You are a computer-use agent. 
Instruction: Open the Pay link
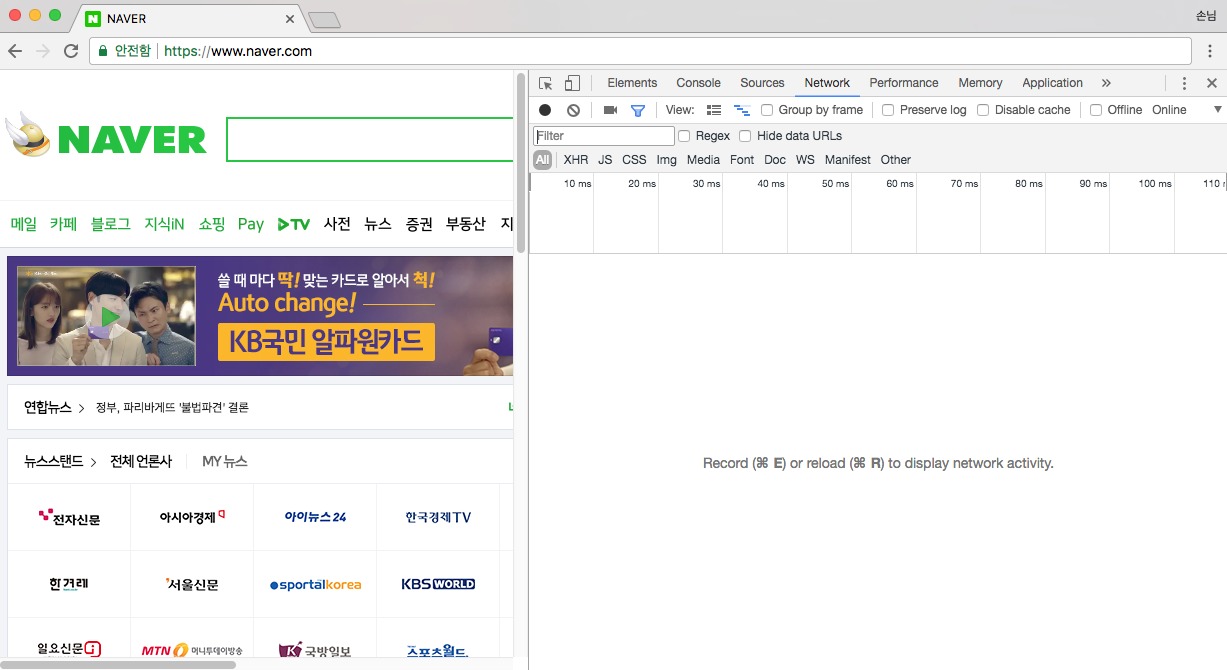(251, 224)
